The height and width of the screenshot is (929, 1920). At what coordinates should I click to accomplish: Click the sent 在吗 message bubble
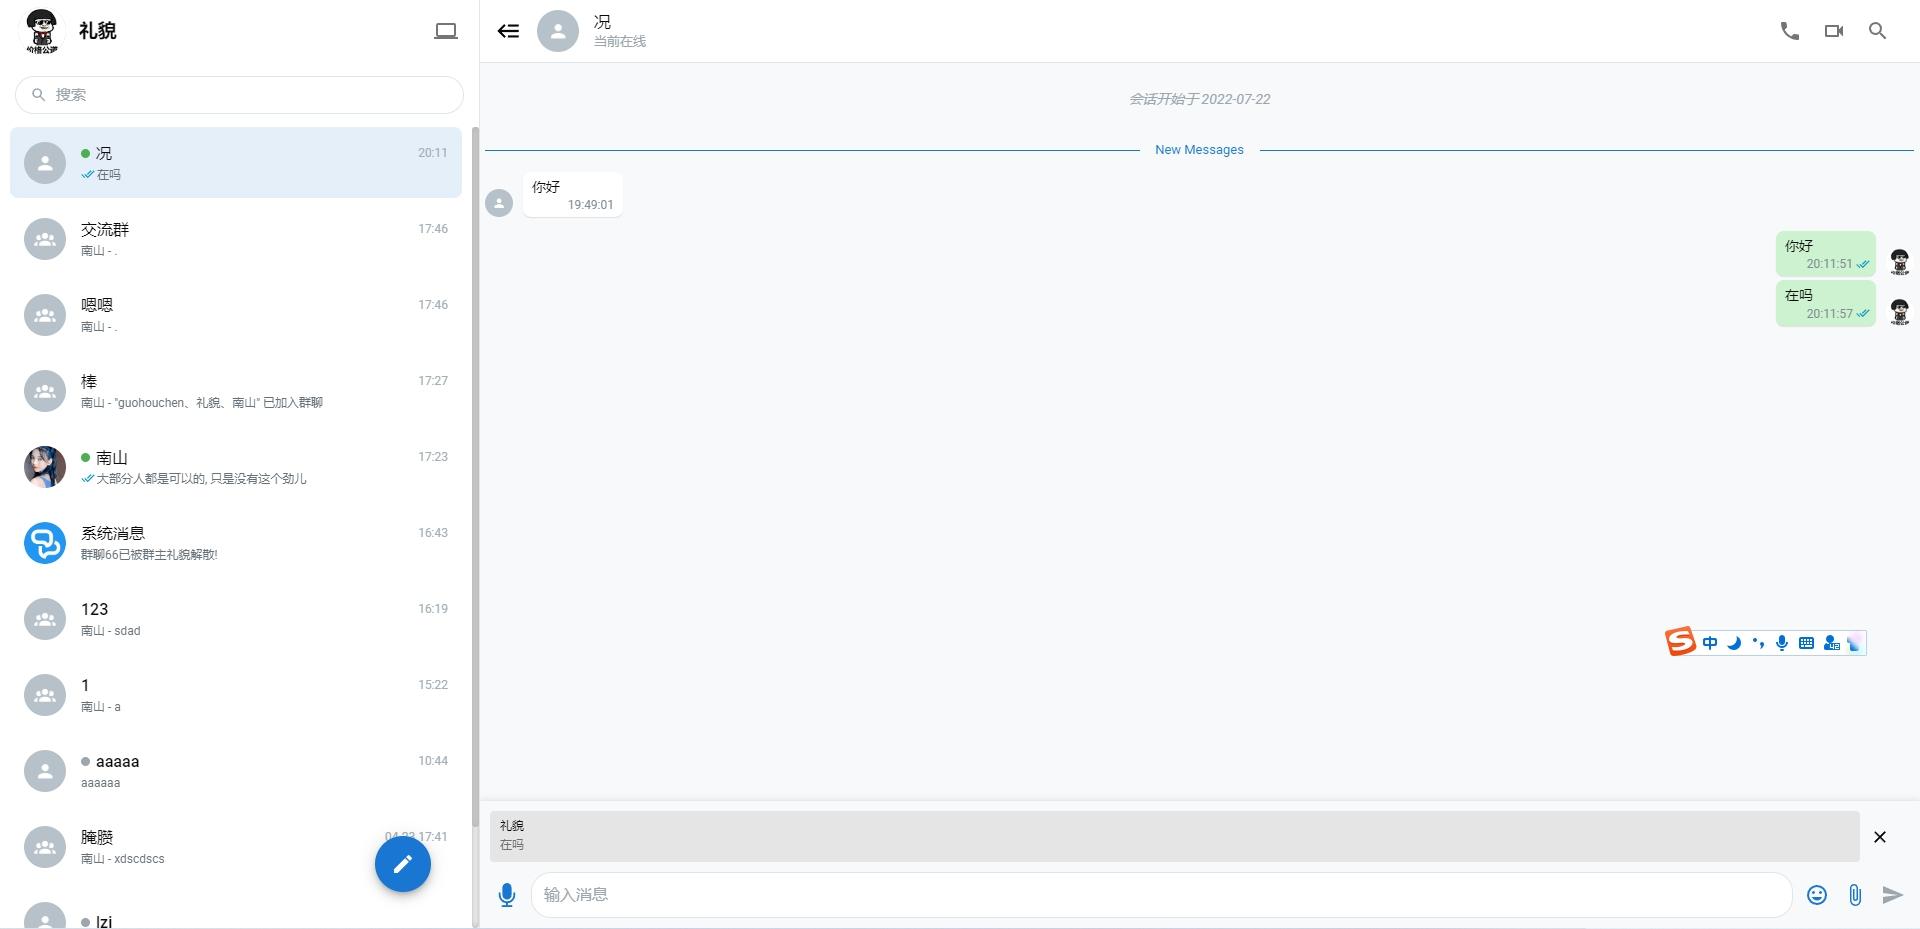coord(1826,303)
